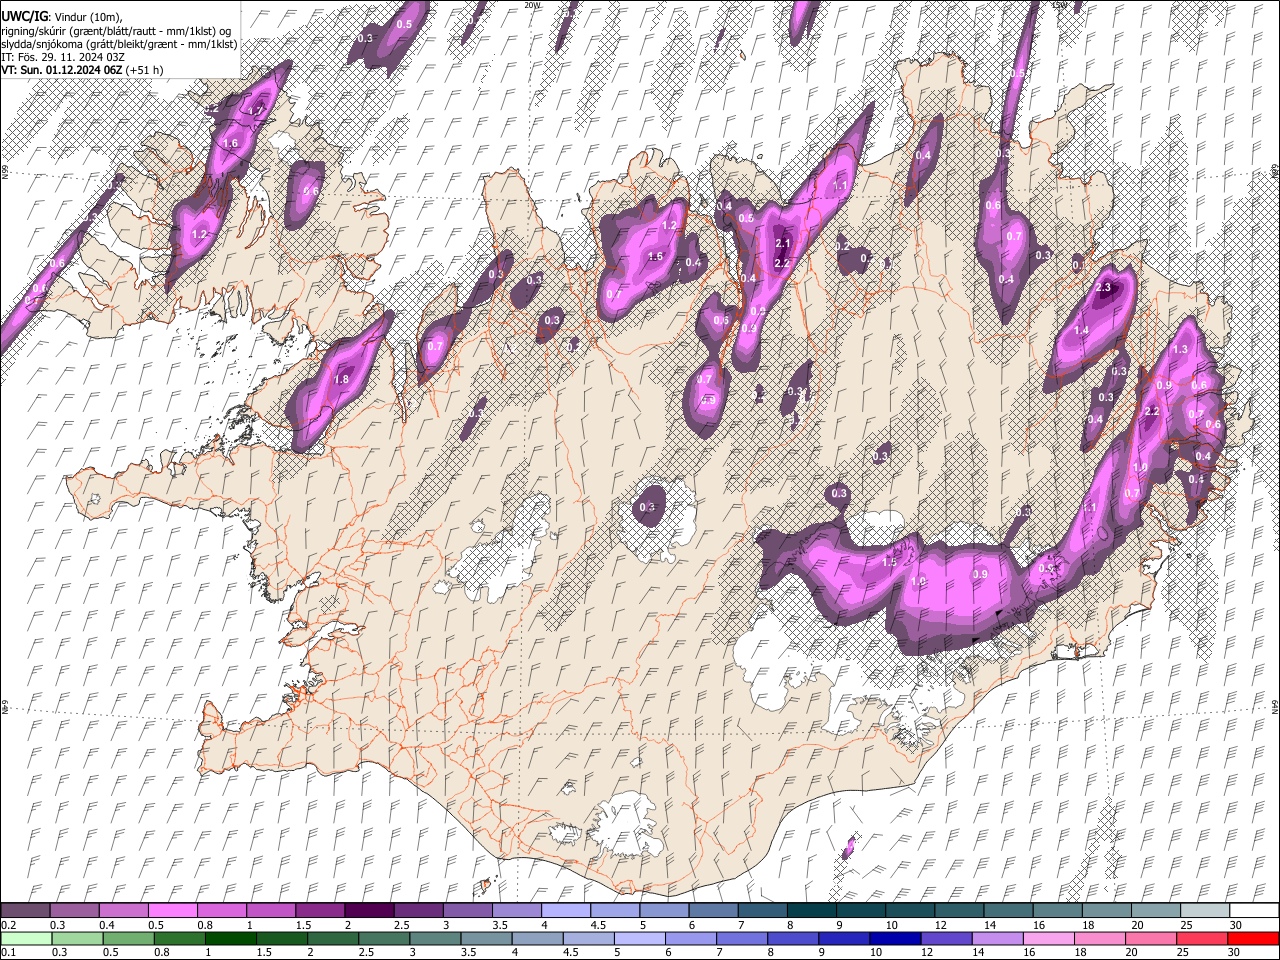Click the snow scale swatch between 0.3 and 0.4
This screenshot has width=1280, height=960.
[x=74, y=911]
